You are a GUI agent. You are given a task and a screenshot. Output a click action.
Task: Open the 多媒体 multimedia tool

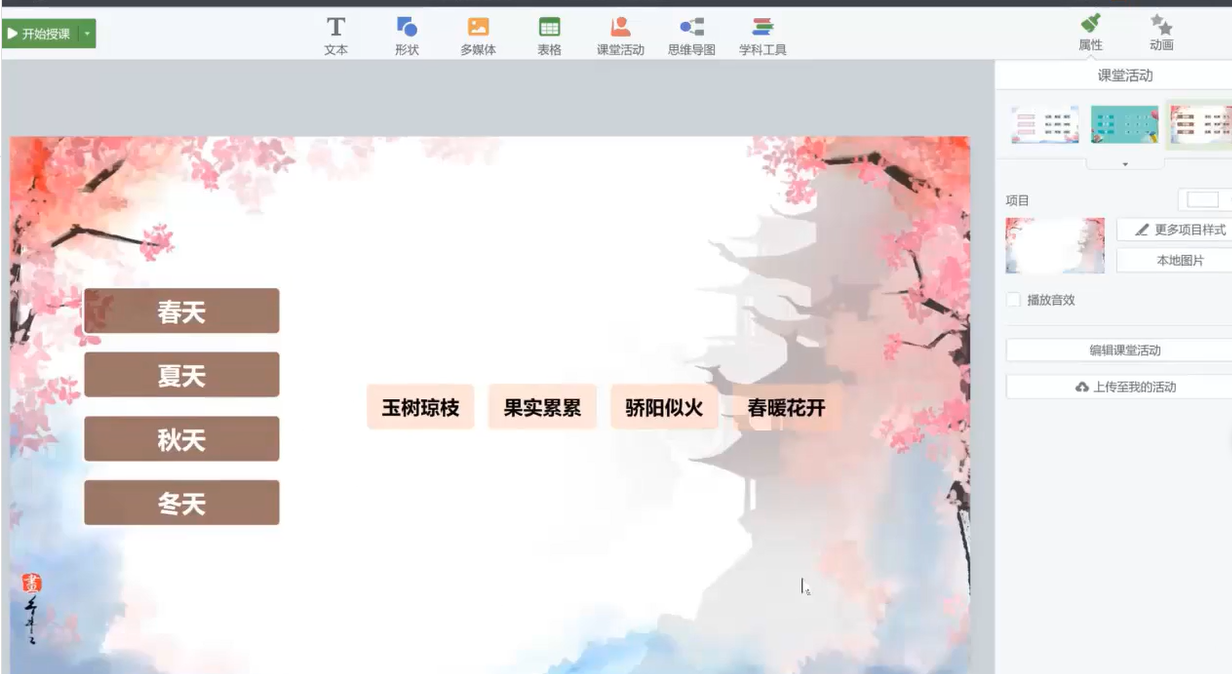[478, 35]
